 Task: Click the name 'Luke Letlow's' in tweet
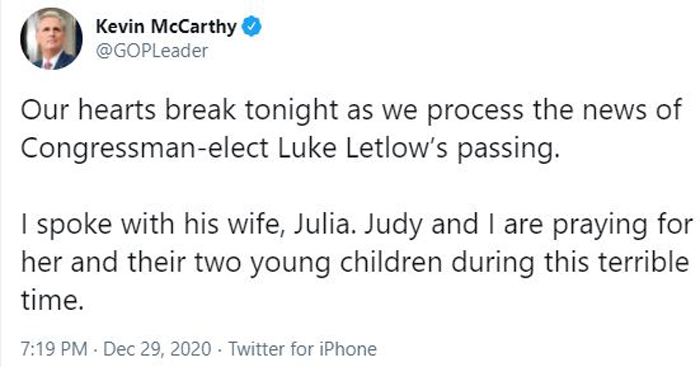click(x=363, y=147)
